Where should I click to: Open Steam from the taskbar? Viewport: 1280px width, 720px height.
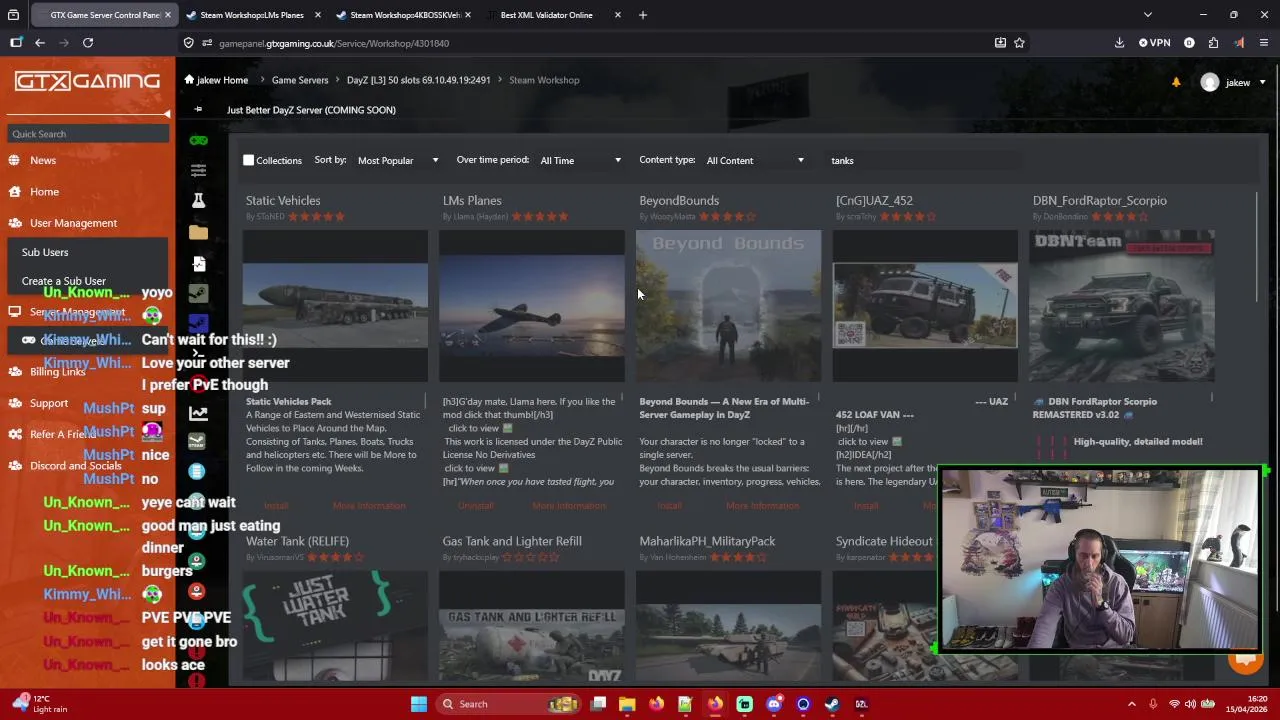[832, 704]
